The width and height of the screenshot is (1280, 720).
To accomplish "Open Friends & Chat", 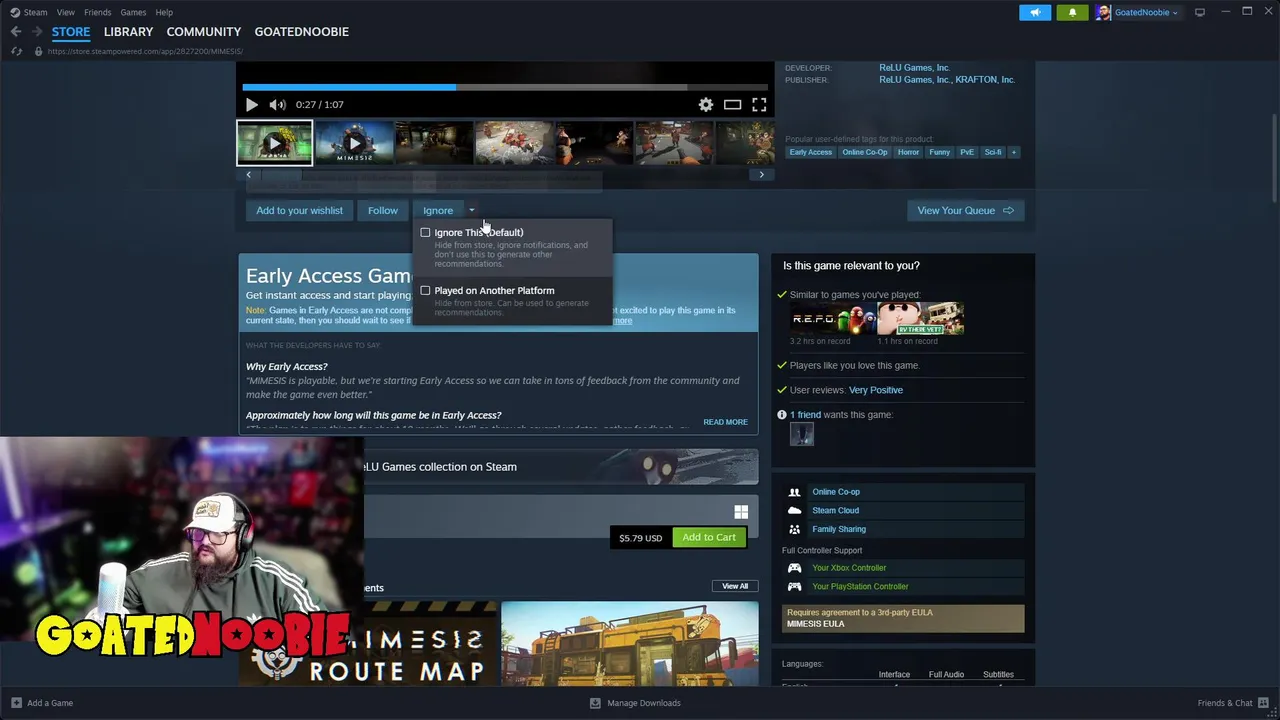I will pos(1233,703).
